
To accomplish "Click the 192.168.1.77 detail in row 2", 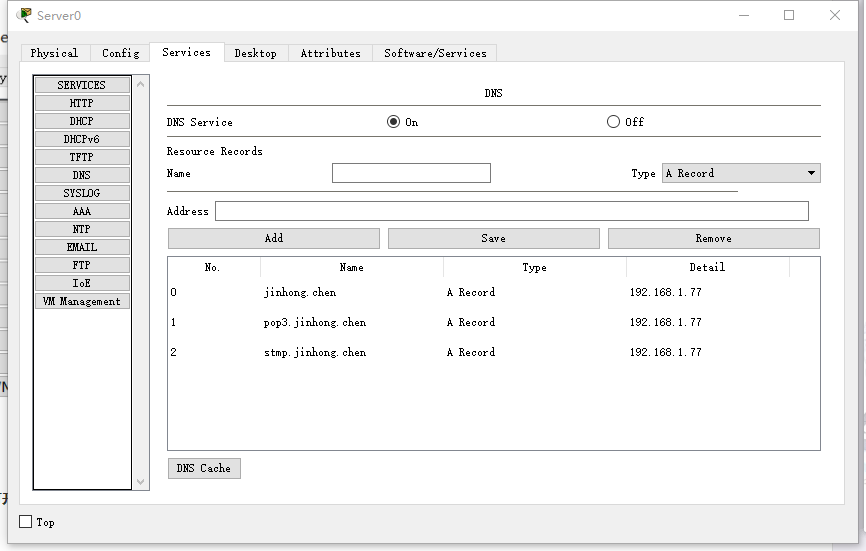I will 666,352.
